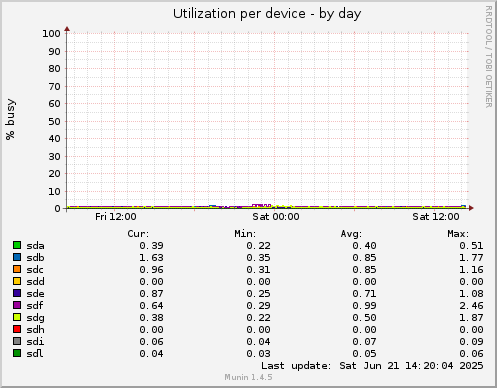This screenshot has width=497, height=388.
Task: Click the Sat 12:00 time label
Action: (x=436, y=217)
